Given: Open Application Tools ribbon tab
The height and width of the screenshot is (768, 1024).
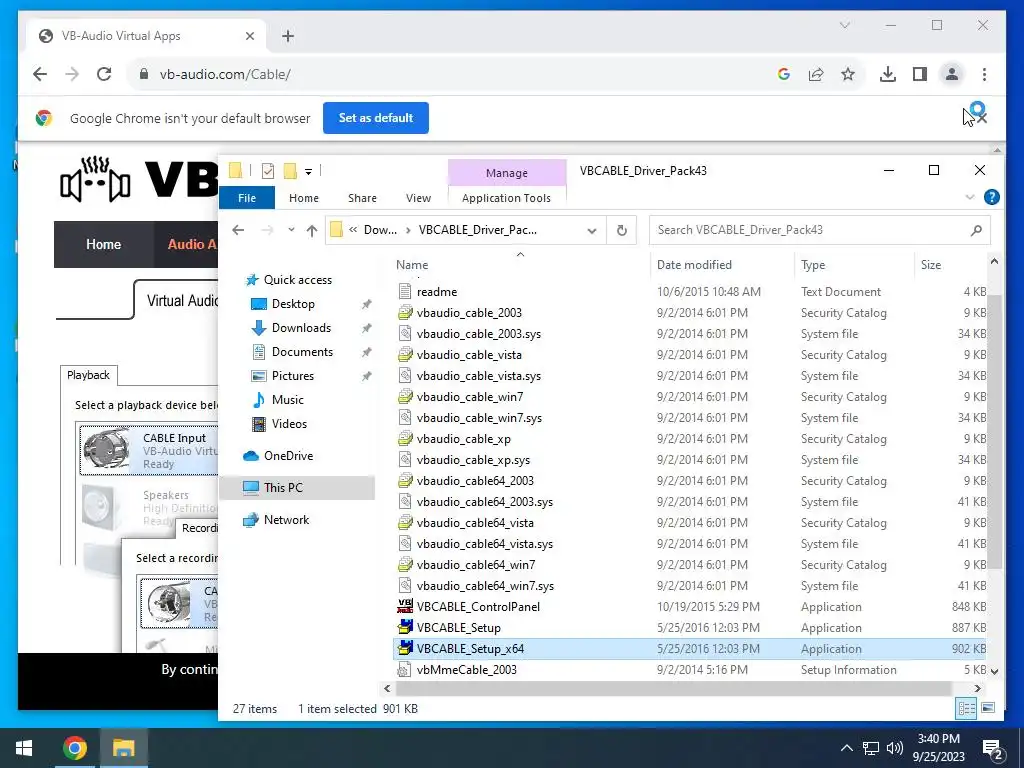Looking at the screenshot, I should click(x=506, y=198).
